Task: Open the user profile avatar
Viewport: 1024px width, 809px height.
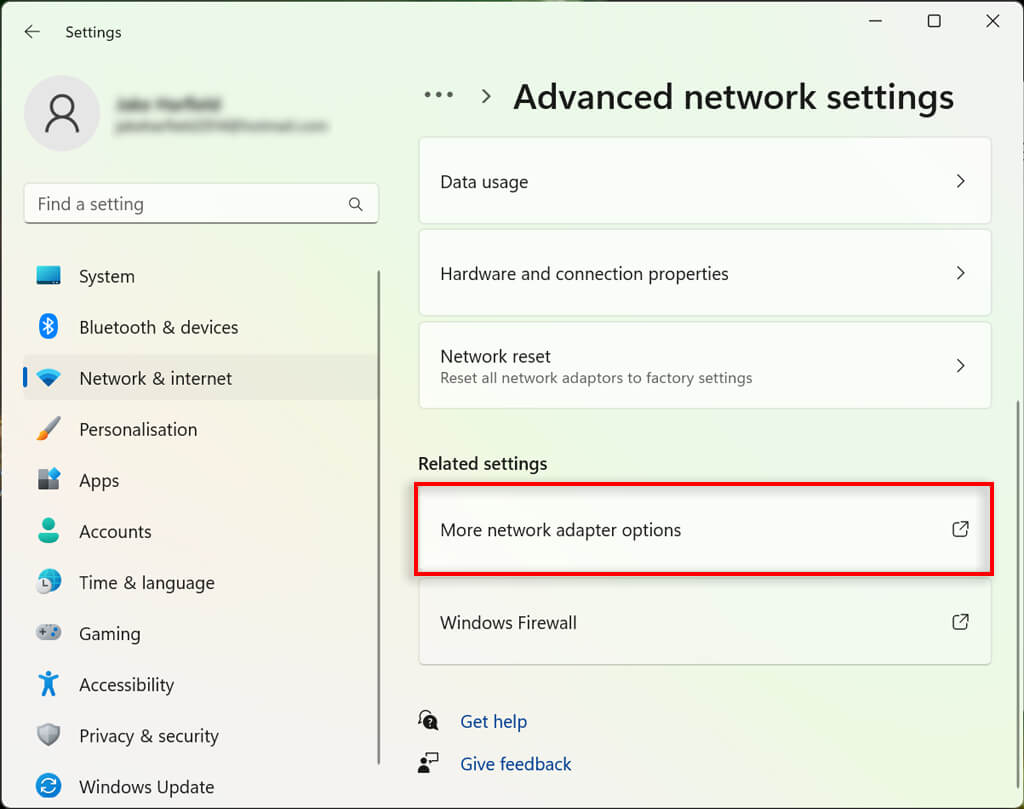Action: click(x=62, y=113)
